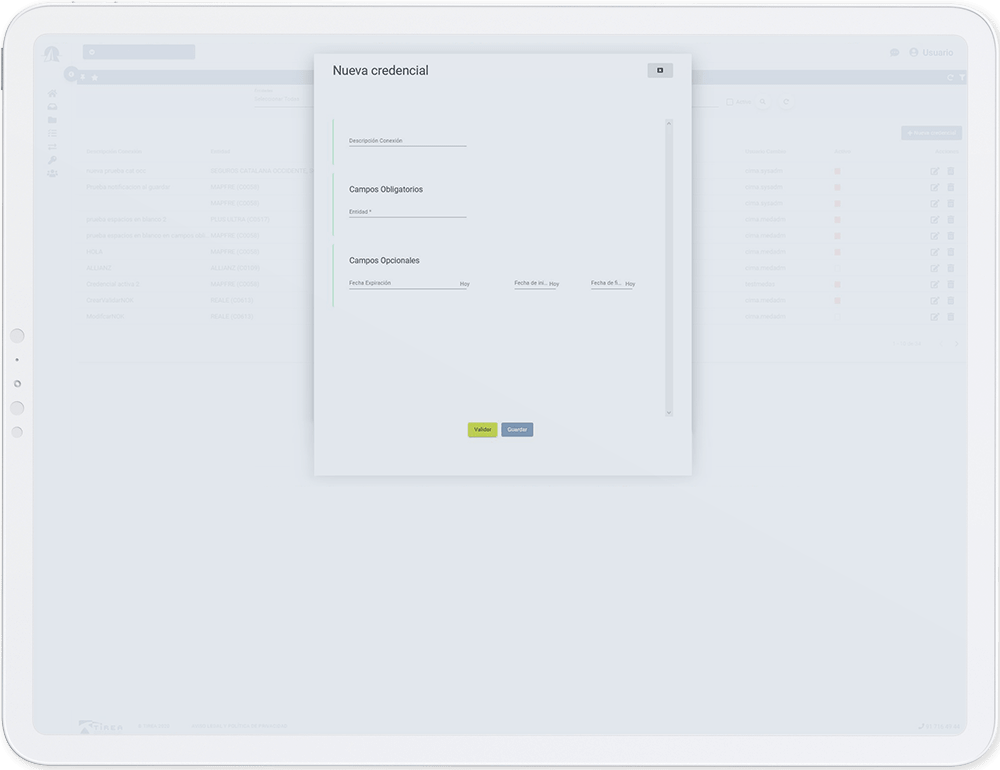The width and height of the screenshot is (1000, 770).
Task: Click the filter funnel icon
Action: pos(962,77)
